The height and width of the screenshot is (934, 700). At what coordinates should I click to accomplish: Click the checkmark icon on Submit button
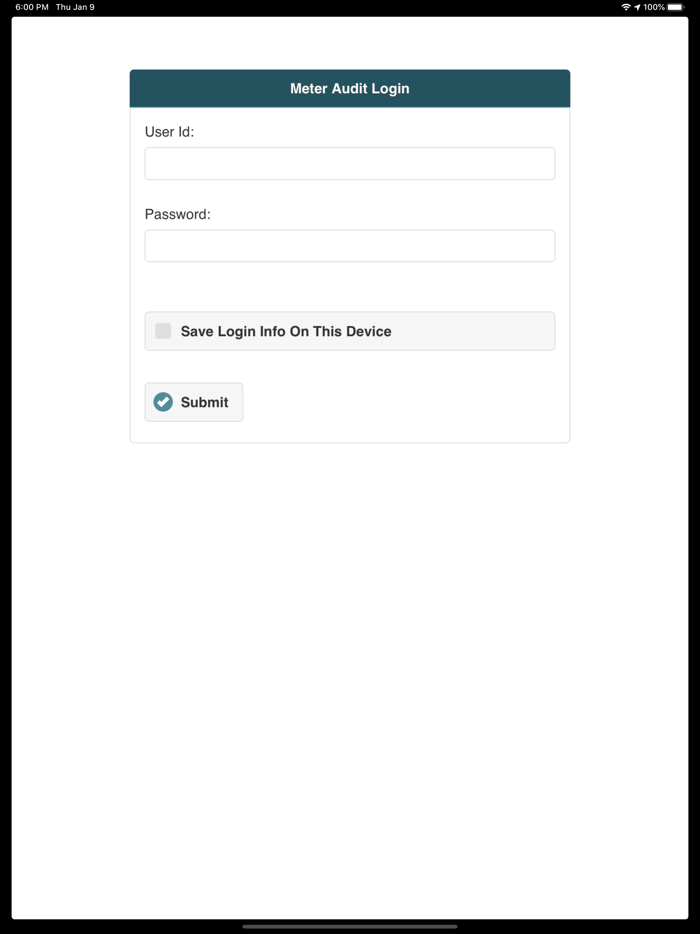click(x=163, y=402)
